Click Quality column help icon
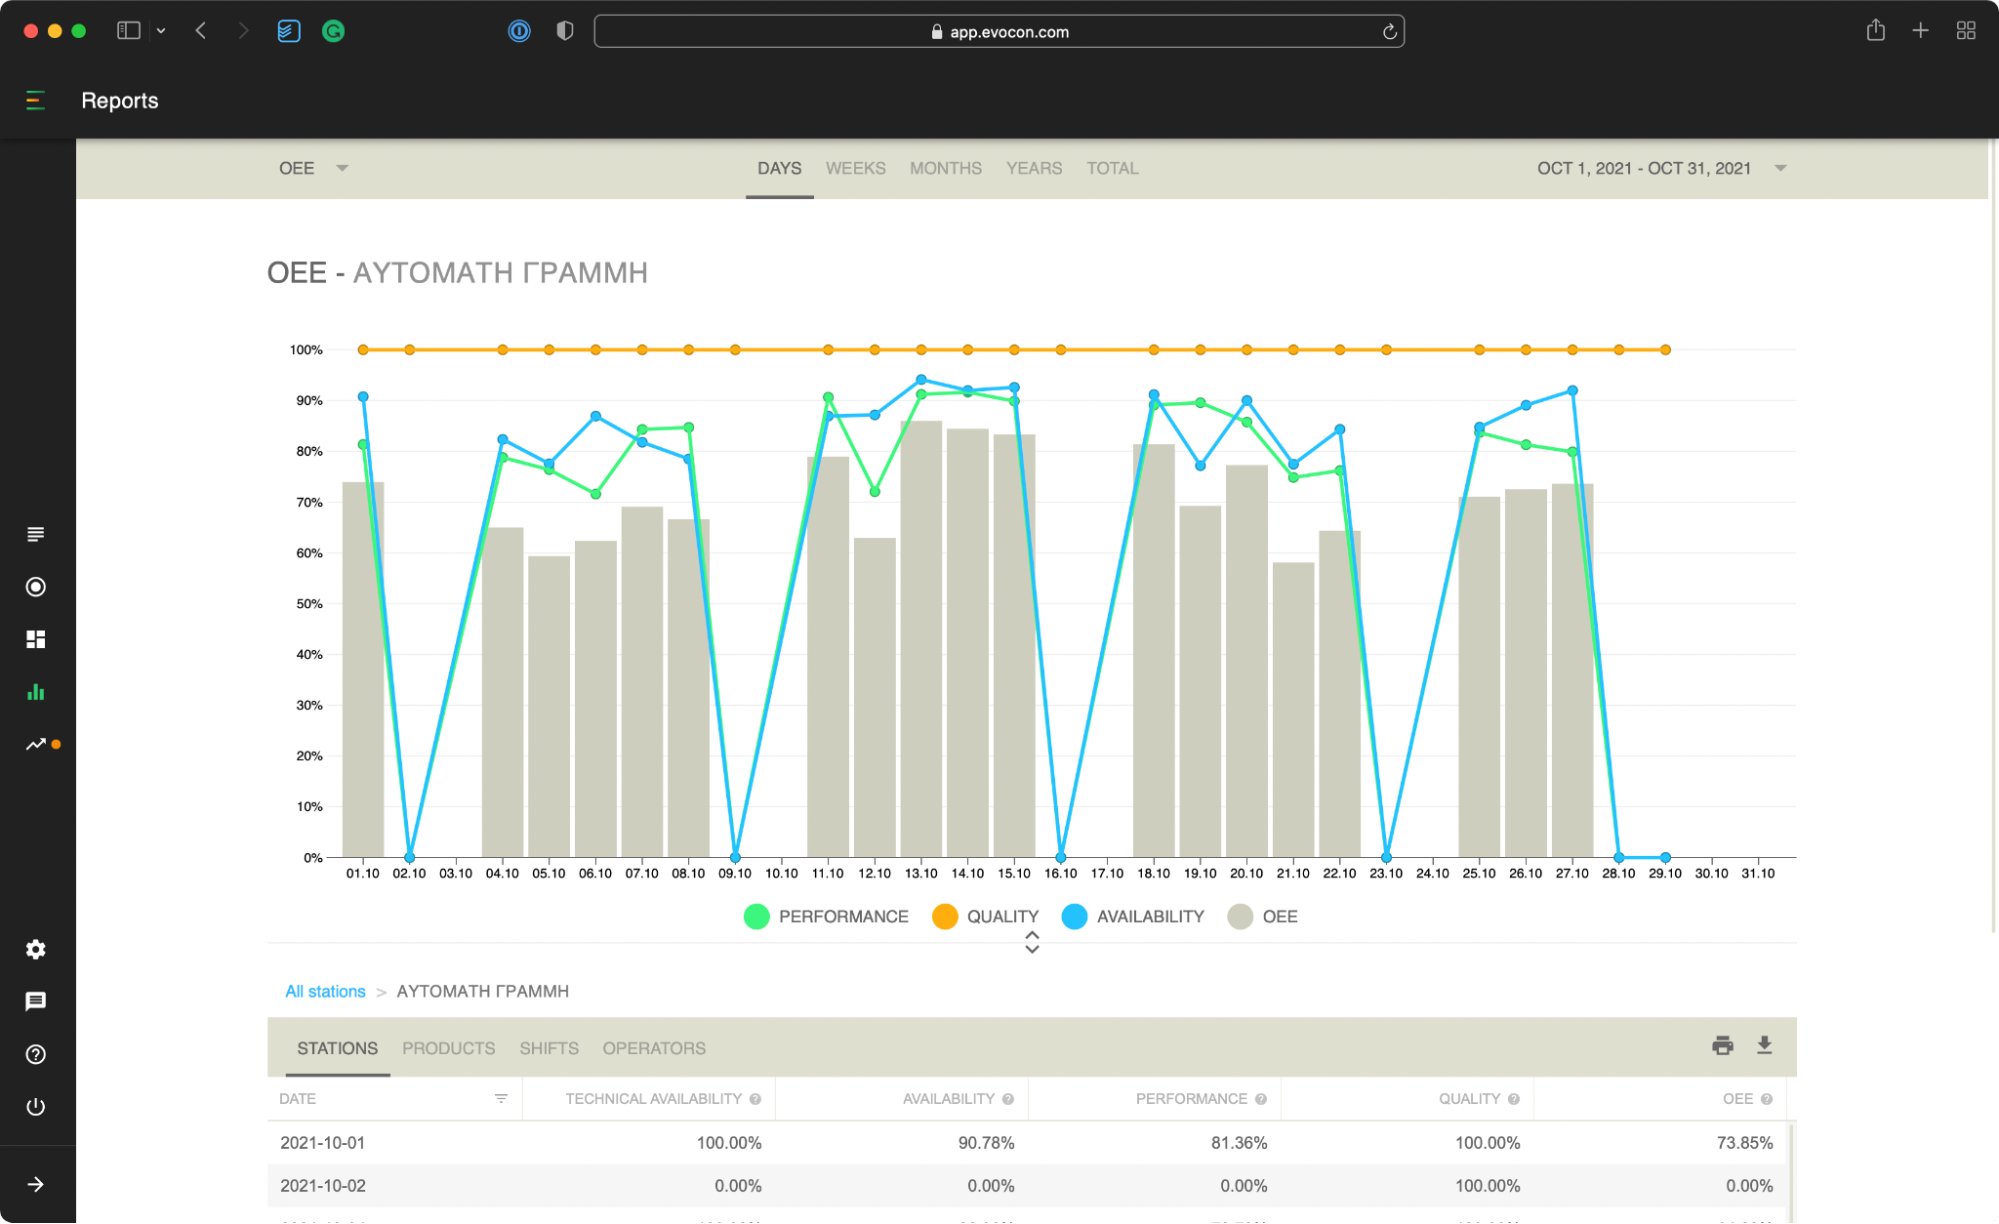Image resolution: width=1999 pixels, height=1224 pixels. pos(1514,1099)
